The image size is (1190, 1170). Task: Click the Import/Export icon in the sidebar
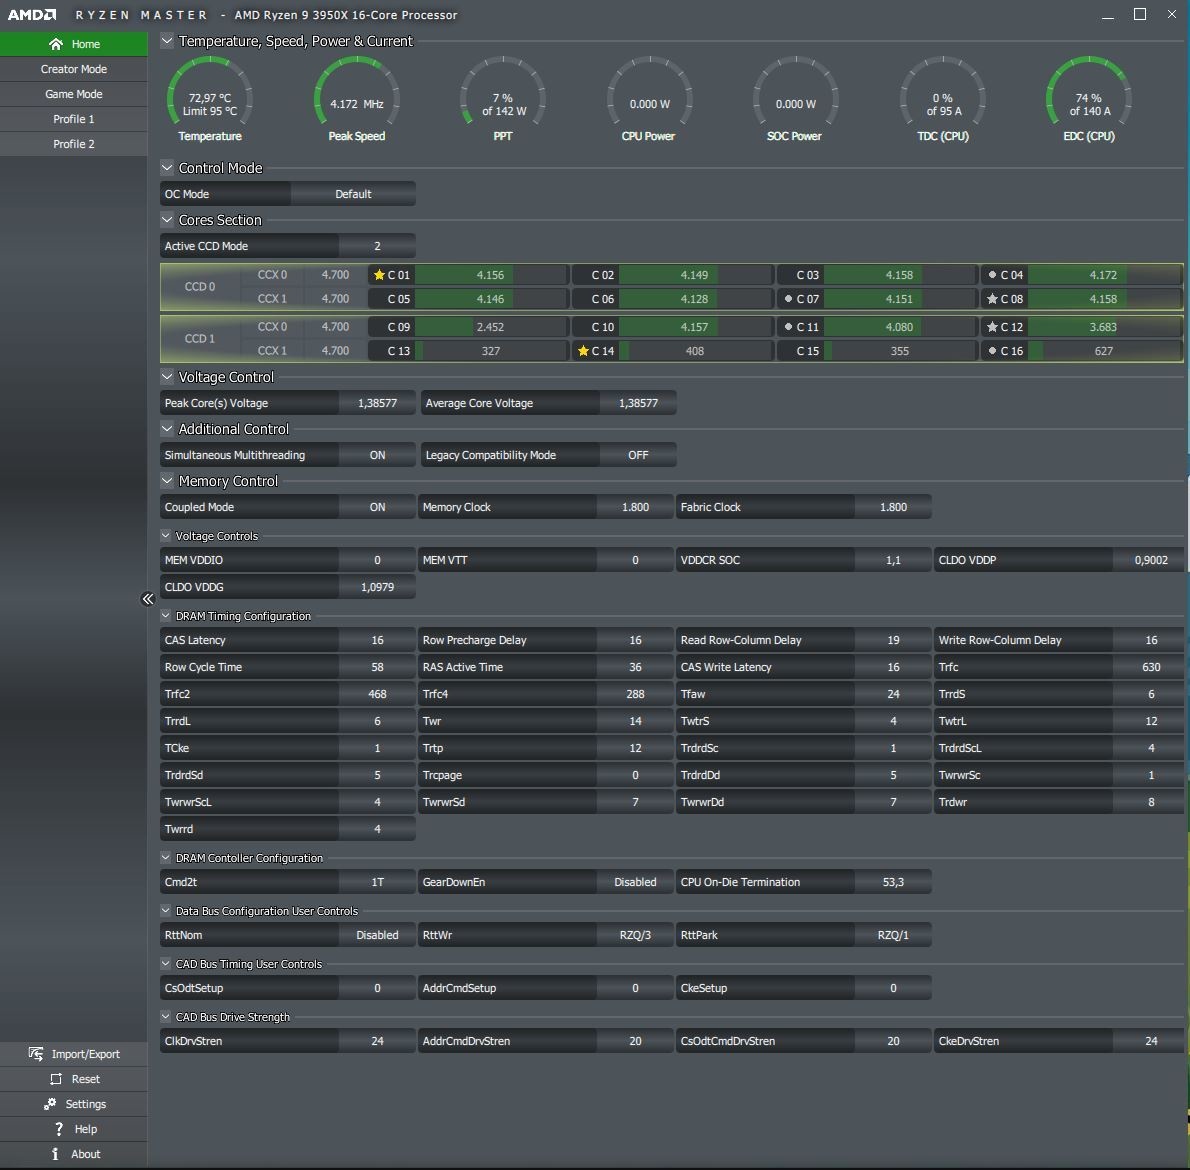coord(36,1053)
